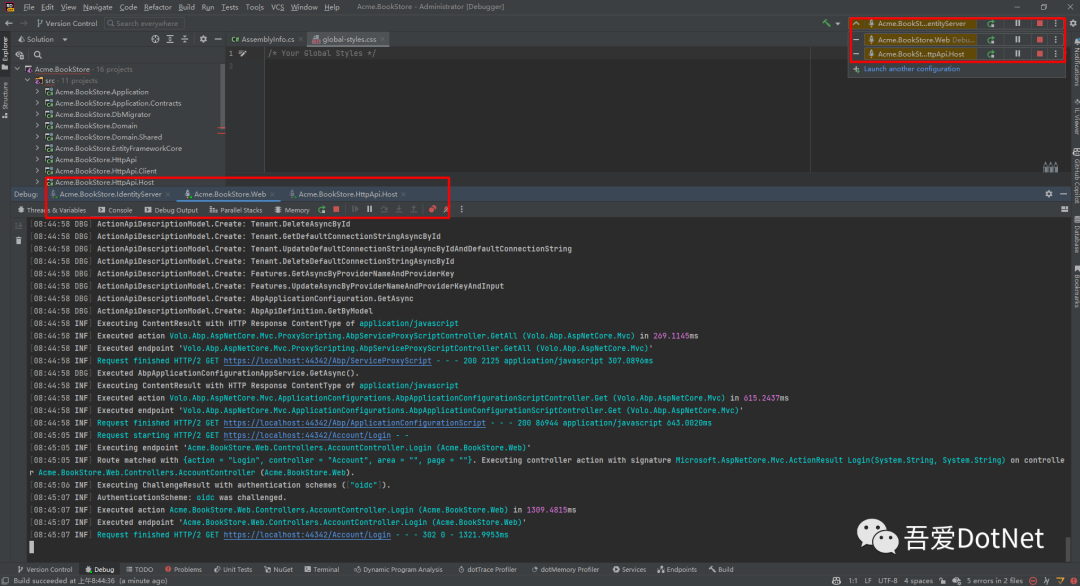
Task: Click the Solution panel search magnifier
Action: [x=37, y=54]
